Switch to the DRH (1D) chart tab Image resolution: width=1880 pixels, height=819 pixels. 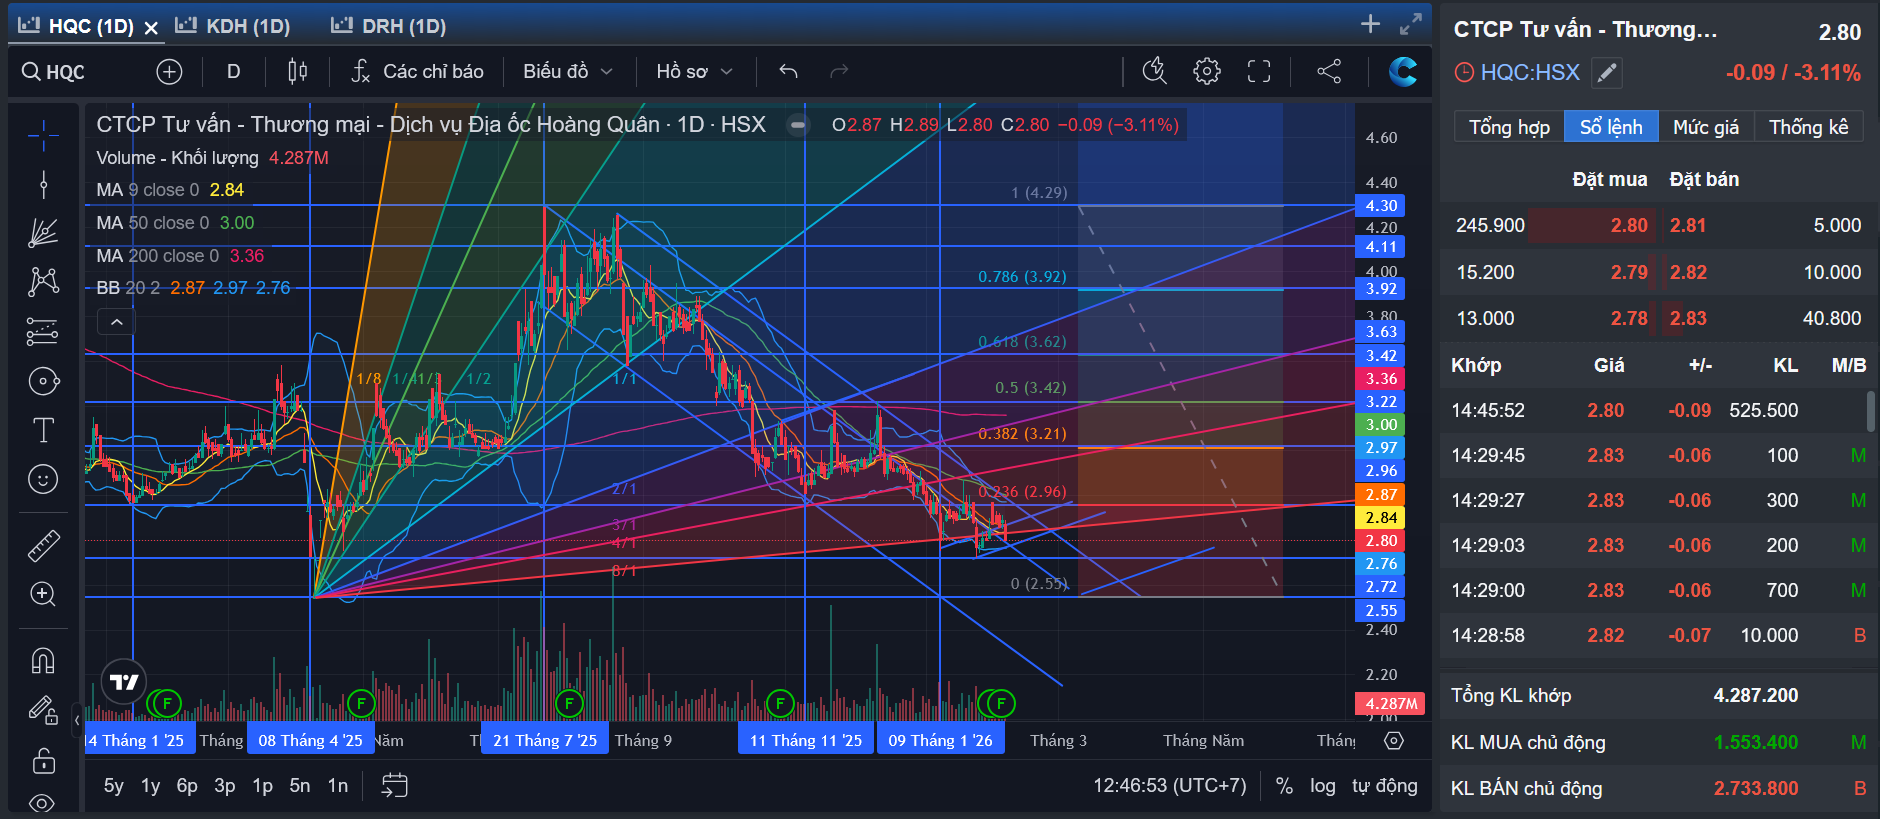(x=389, y=26)
